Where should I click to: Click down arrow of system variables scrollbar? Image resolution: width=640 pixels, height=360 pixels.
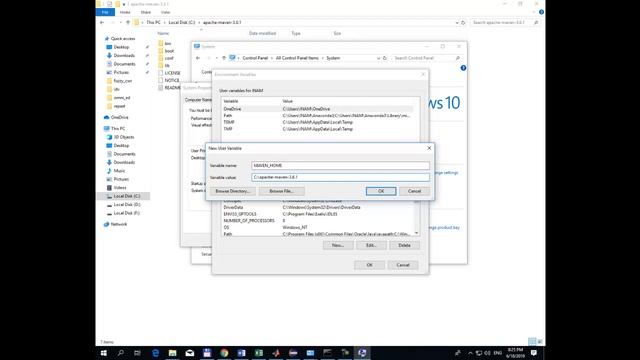(416, 233)
